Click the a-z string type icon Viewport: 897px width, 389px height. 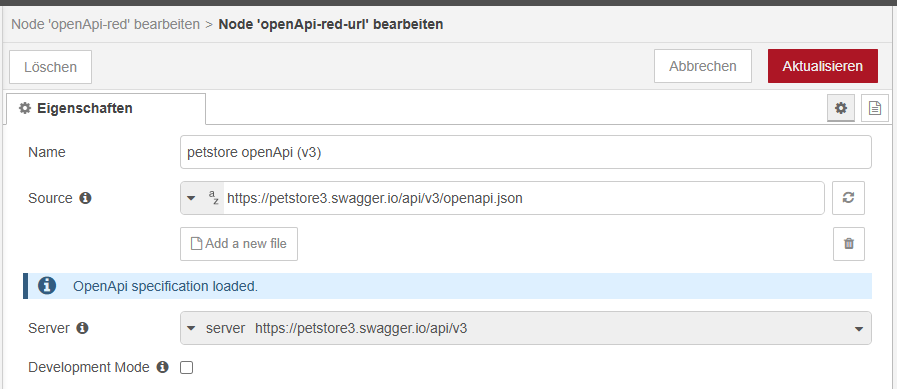[x=213, y=198]
